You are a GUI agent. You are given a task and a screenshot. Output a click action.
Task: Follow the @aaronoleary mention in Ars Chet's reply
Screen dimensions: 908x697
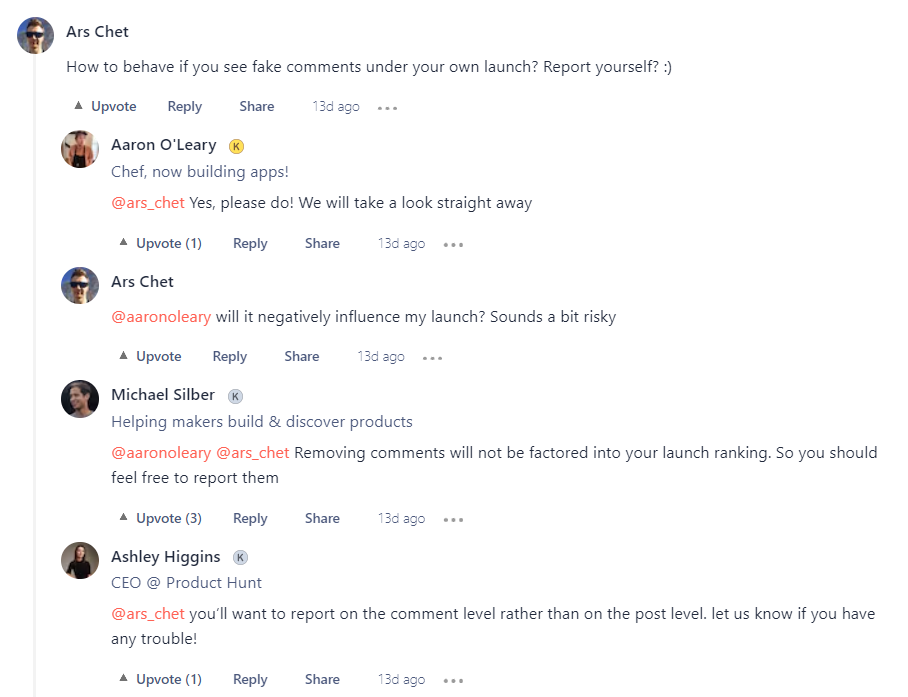tap(161, 317)
